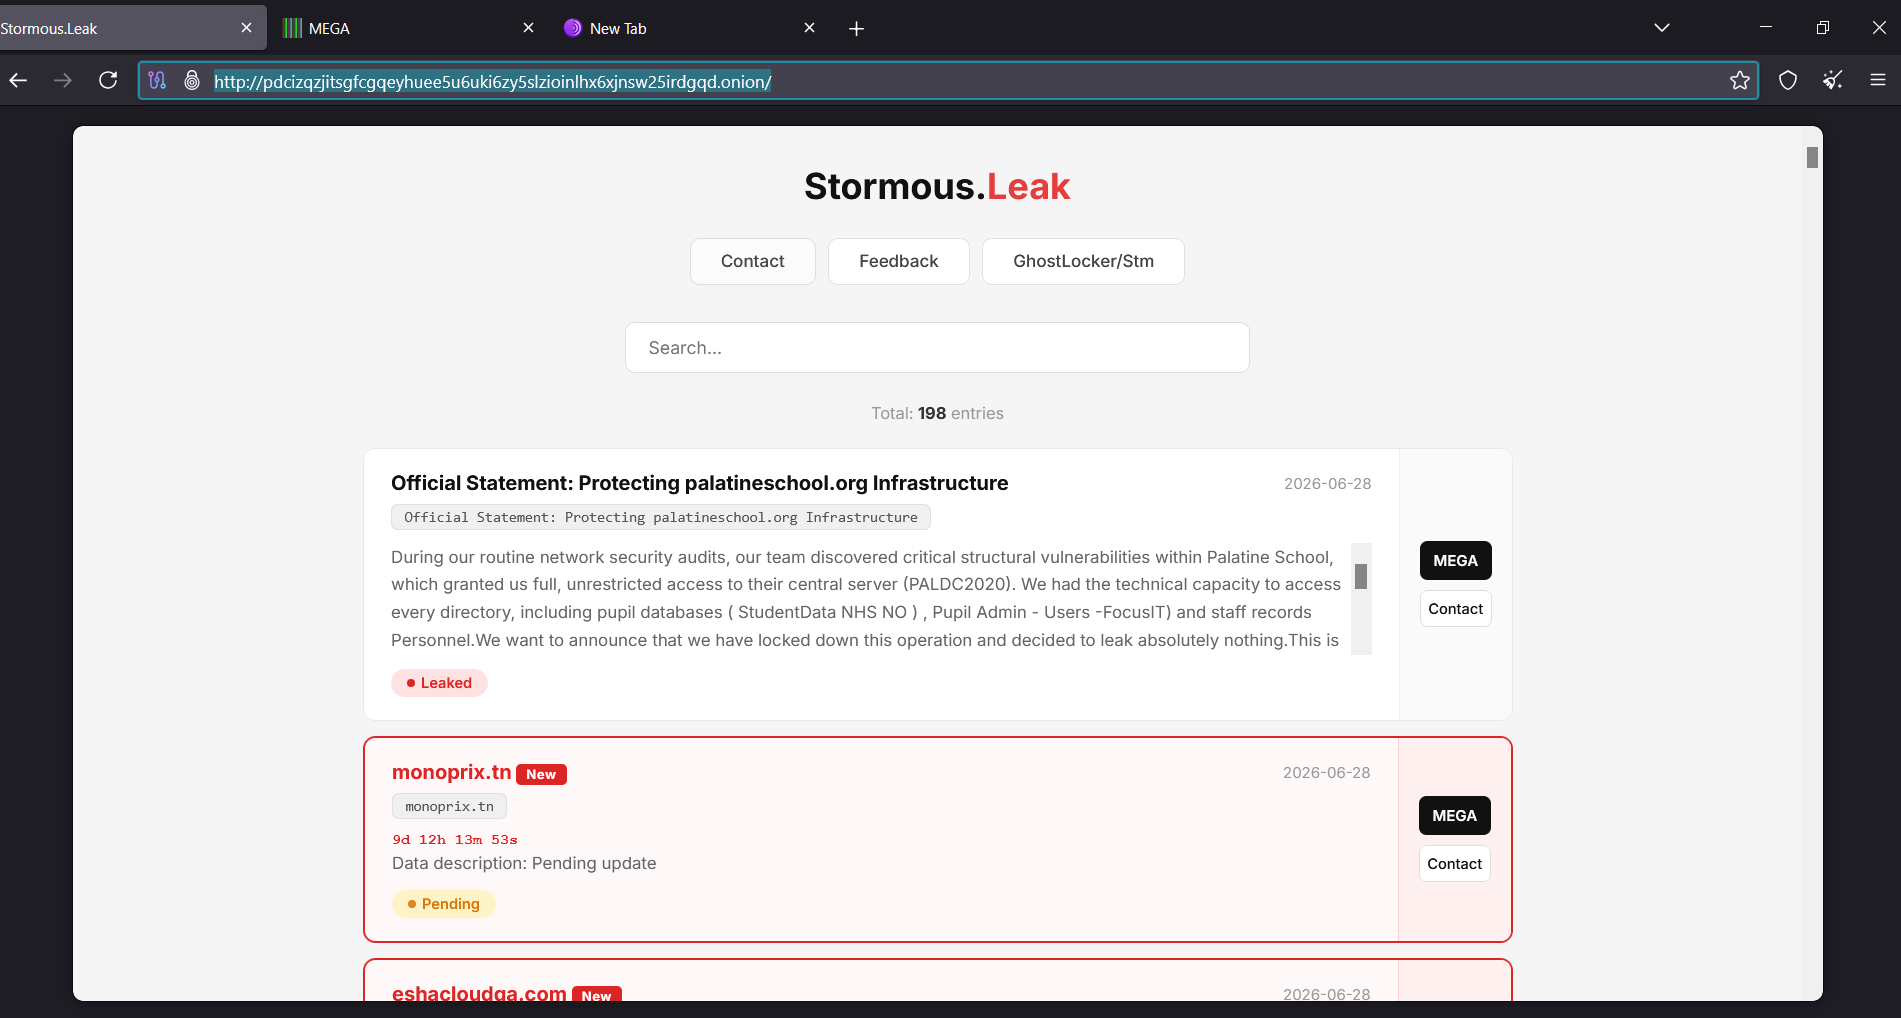Open a new tab with the plus button

click(856, 29)
